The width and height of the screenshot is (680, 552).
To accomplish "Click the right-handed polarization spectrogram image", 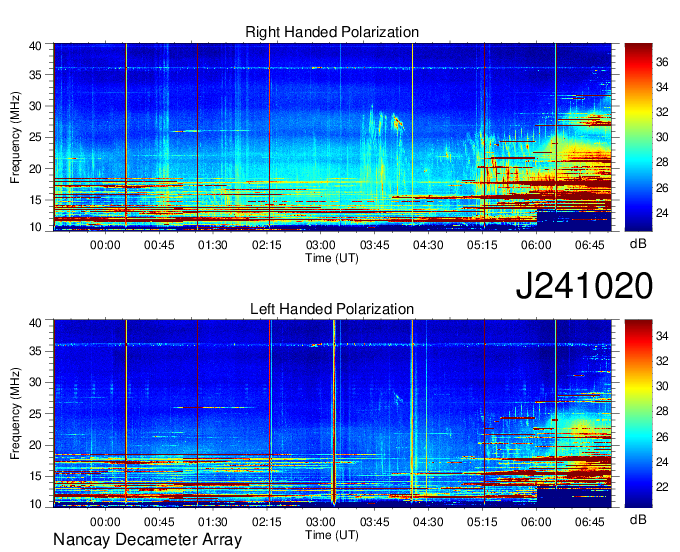I will (332, 137).
